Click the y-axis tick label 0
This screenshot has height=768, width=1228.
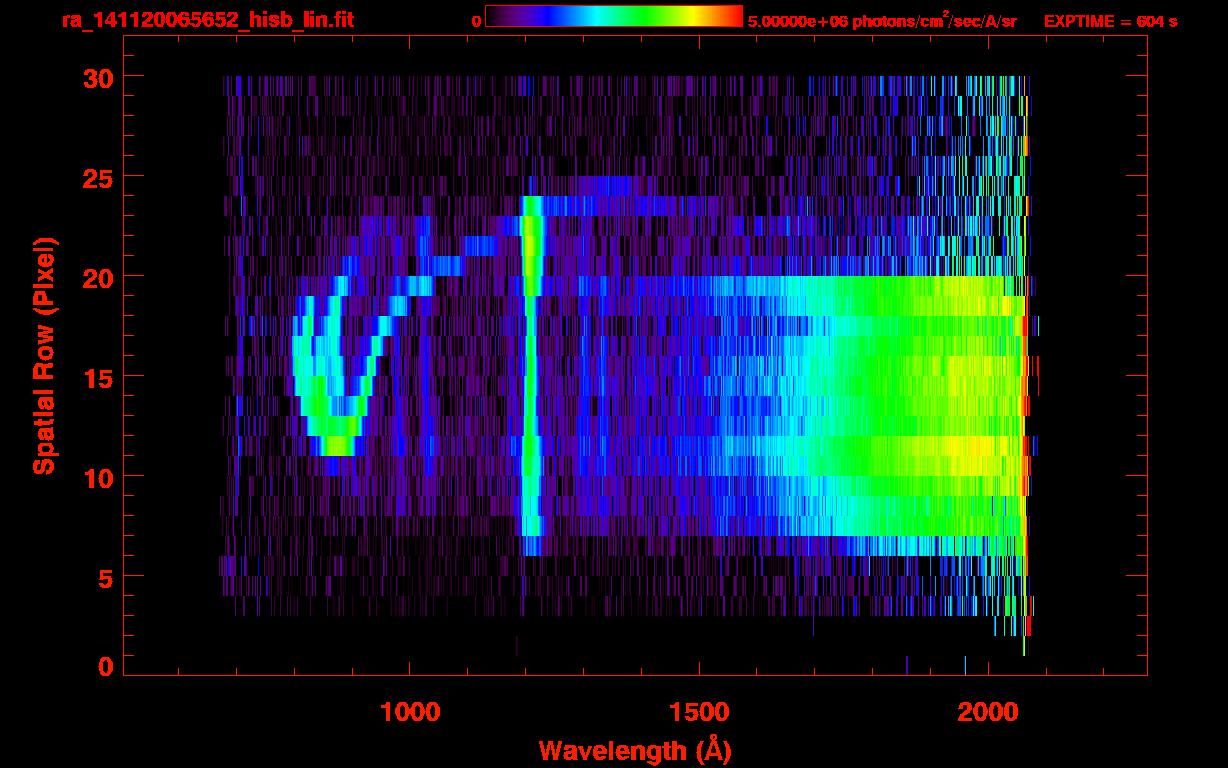[x=105, y=666]
